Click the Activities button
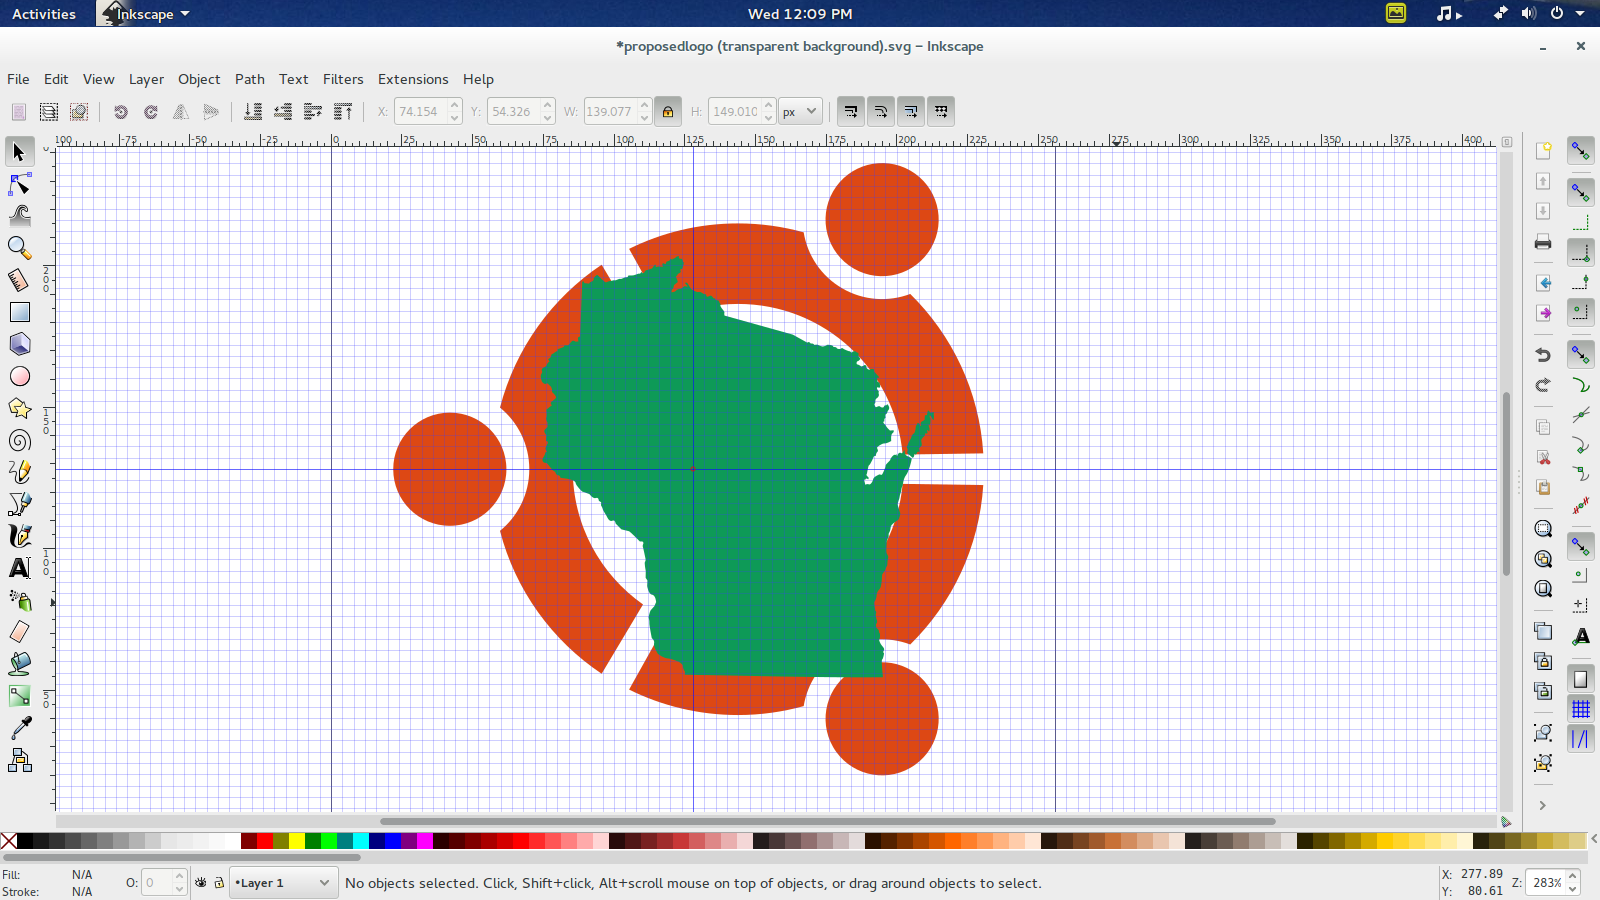 (44, 14)
